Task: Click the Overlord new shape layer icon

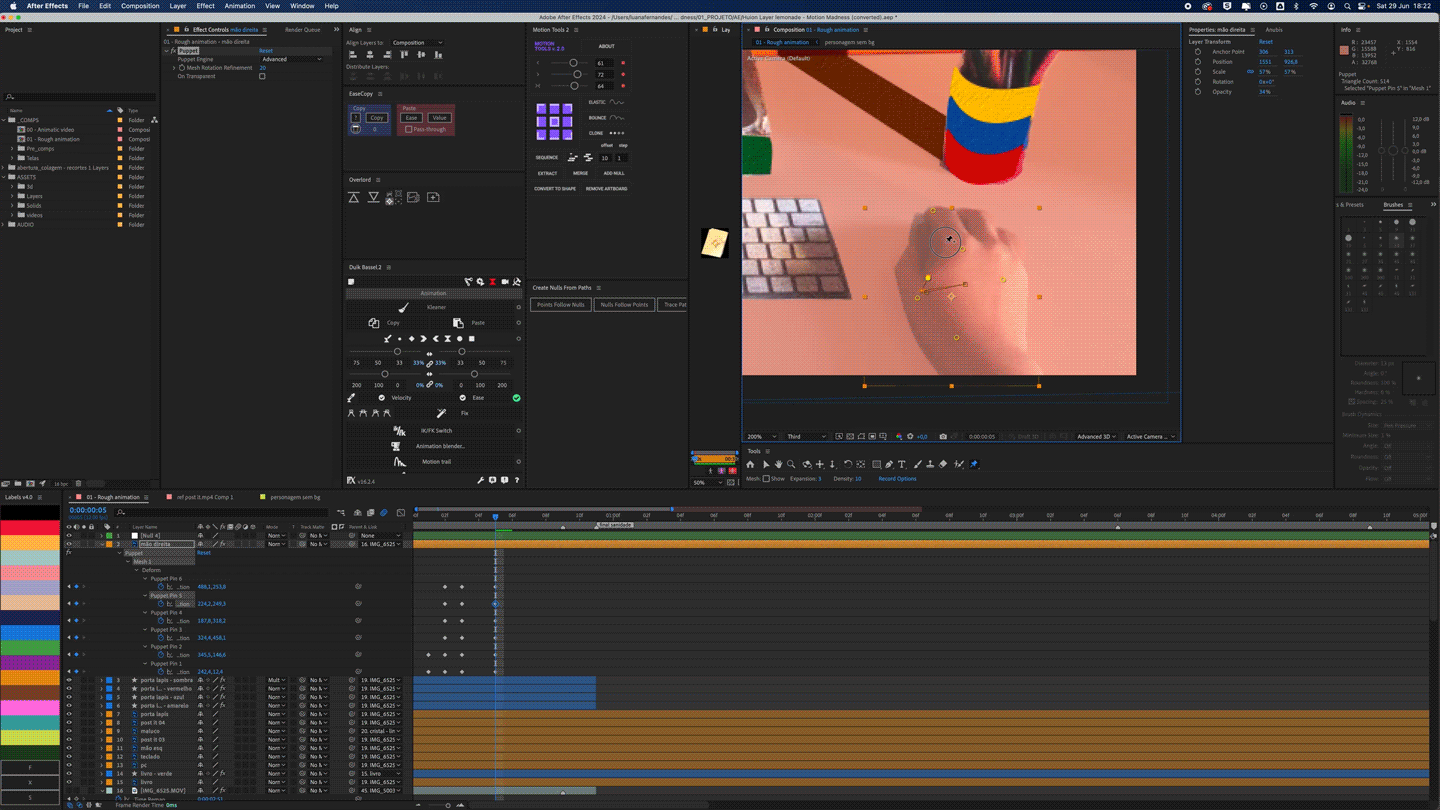Action: coord(433,198)
